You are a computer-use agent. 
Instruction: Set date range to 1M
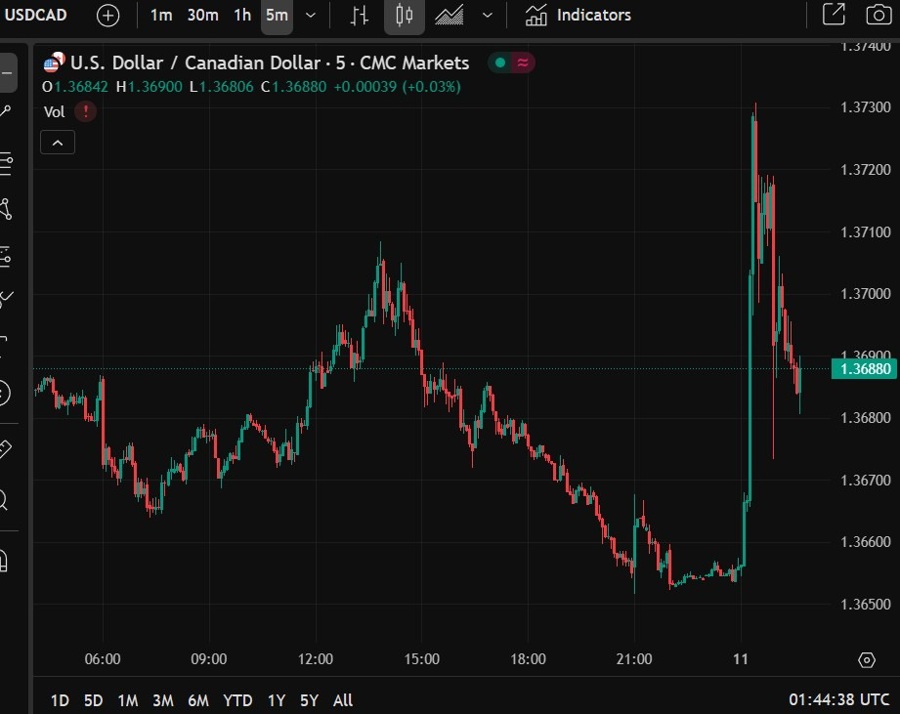click(128, 701)
